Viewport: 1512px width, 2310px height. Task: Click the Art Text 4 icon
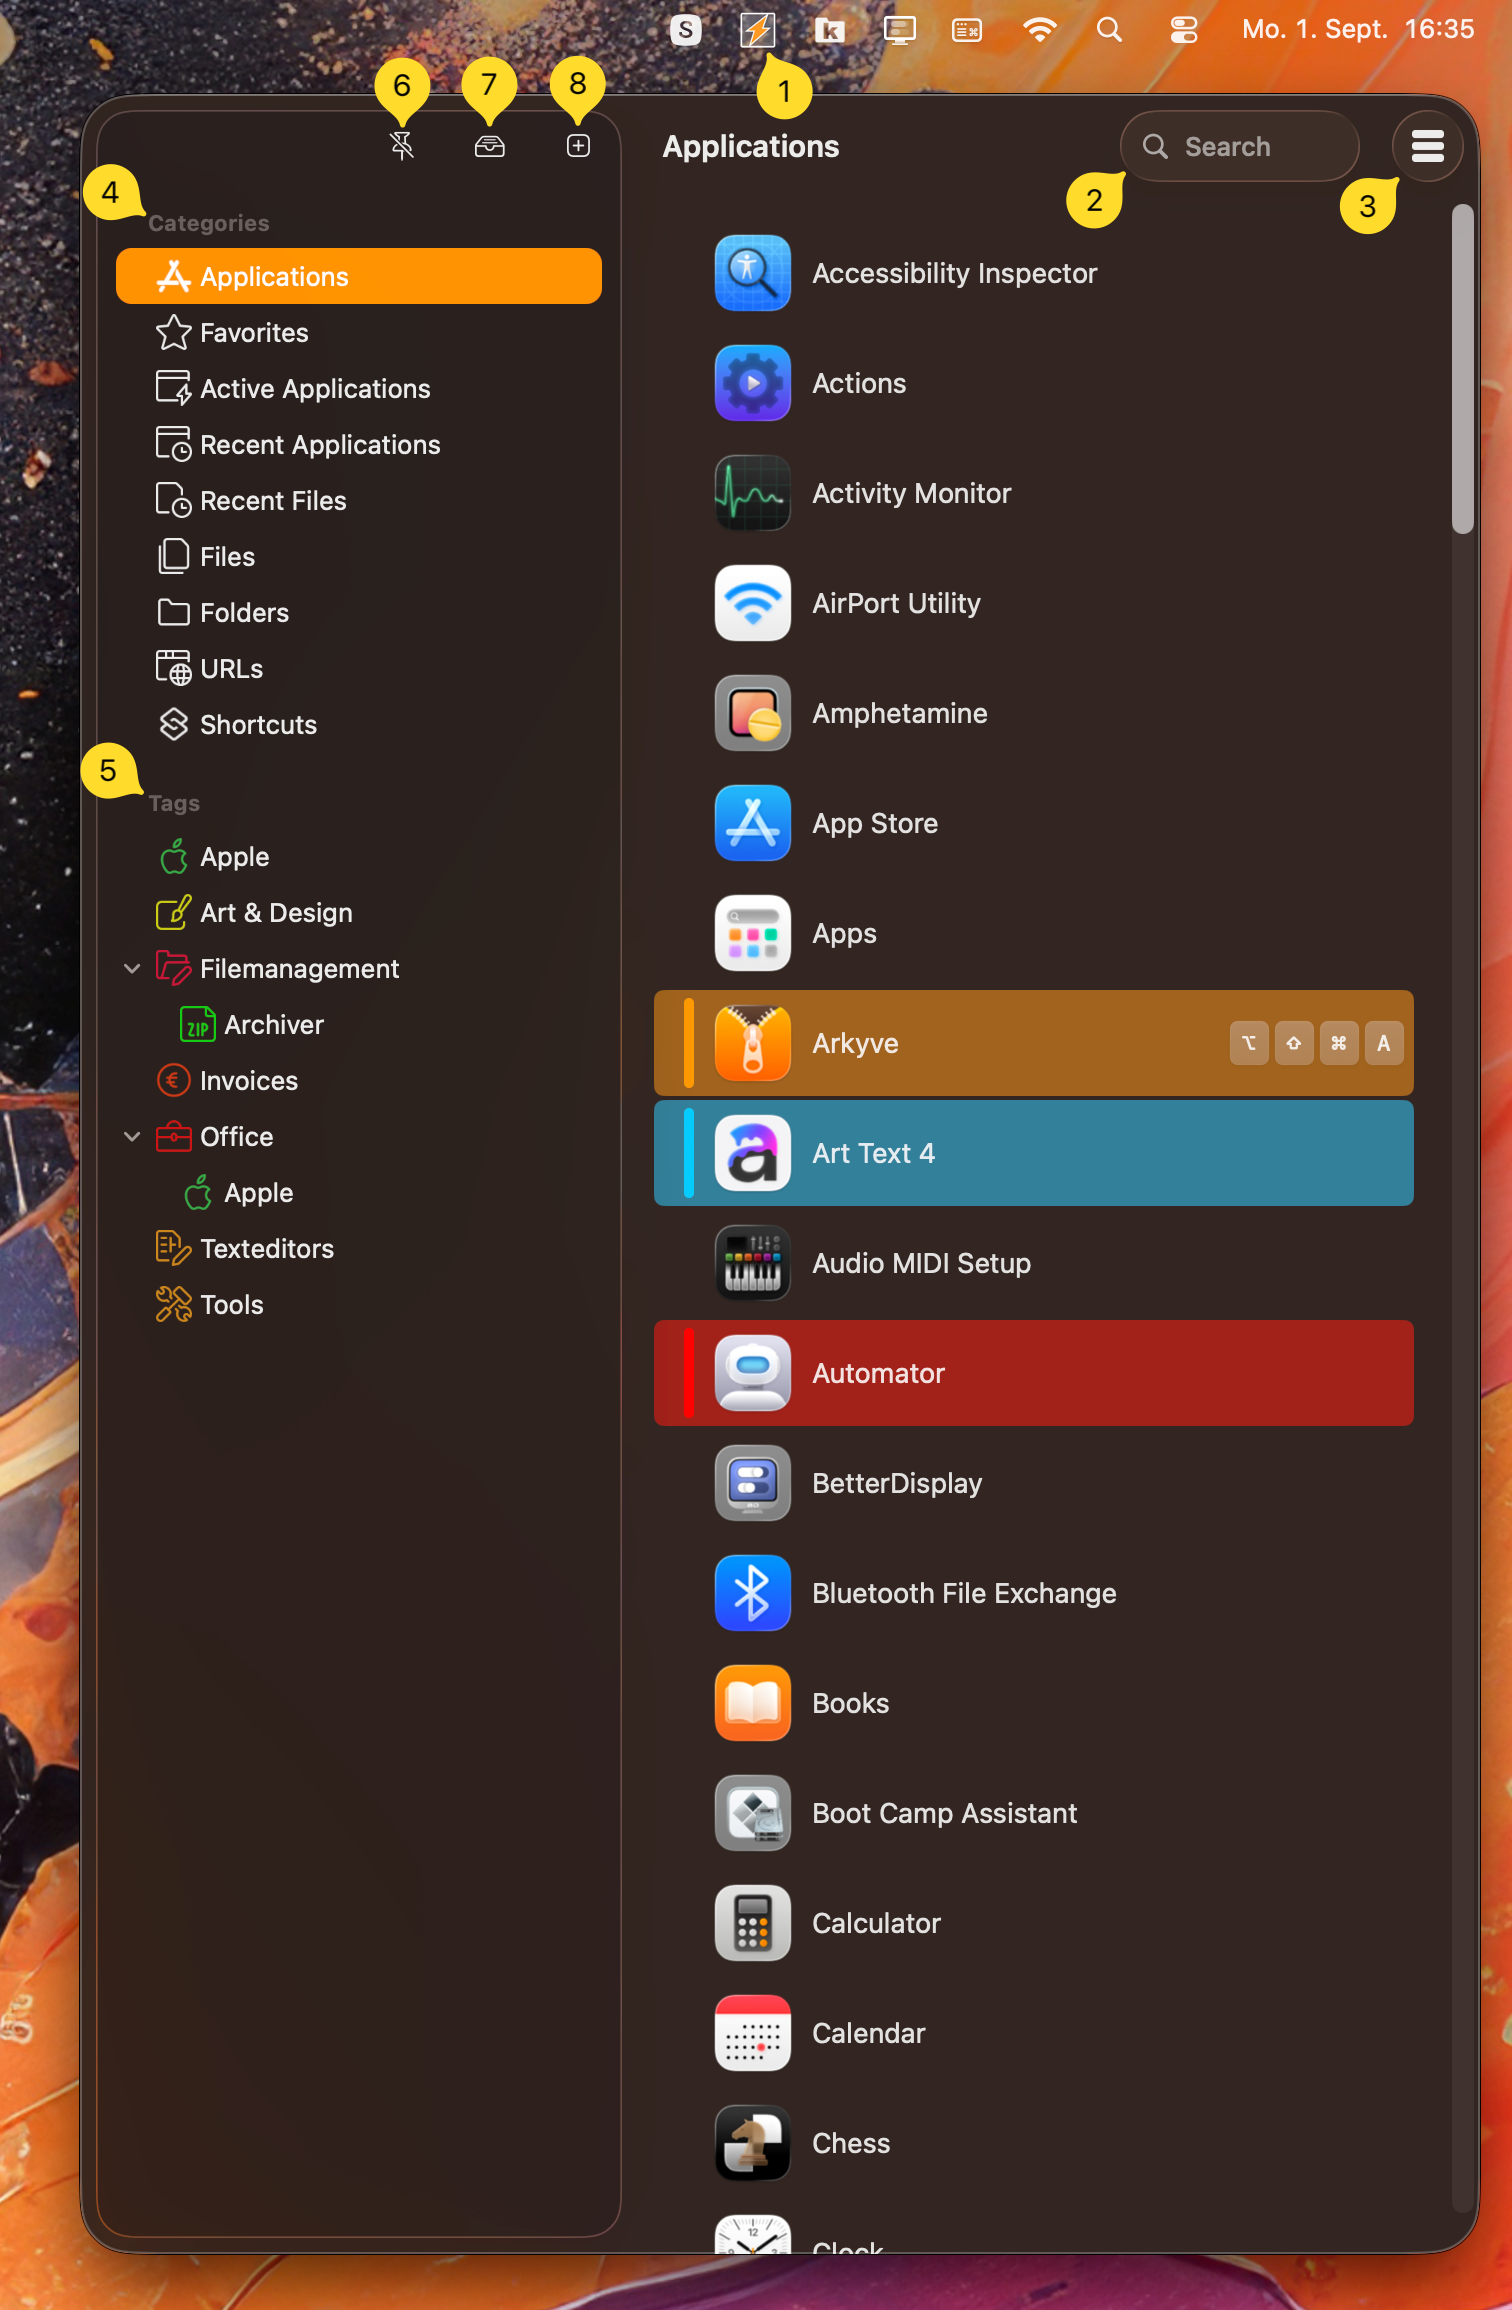753,1153
